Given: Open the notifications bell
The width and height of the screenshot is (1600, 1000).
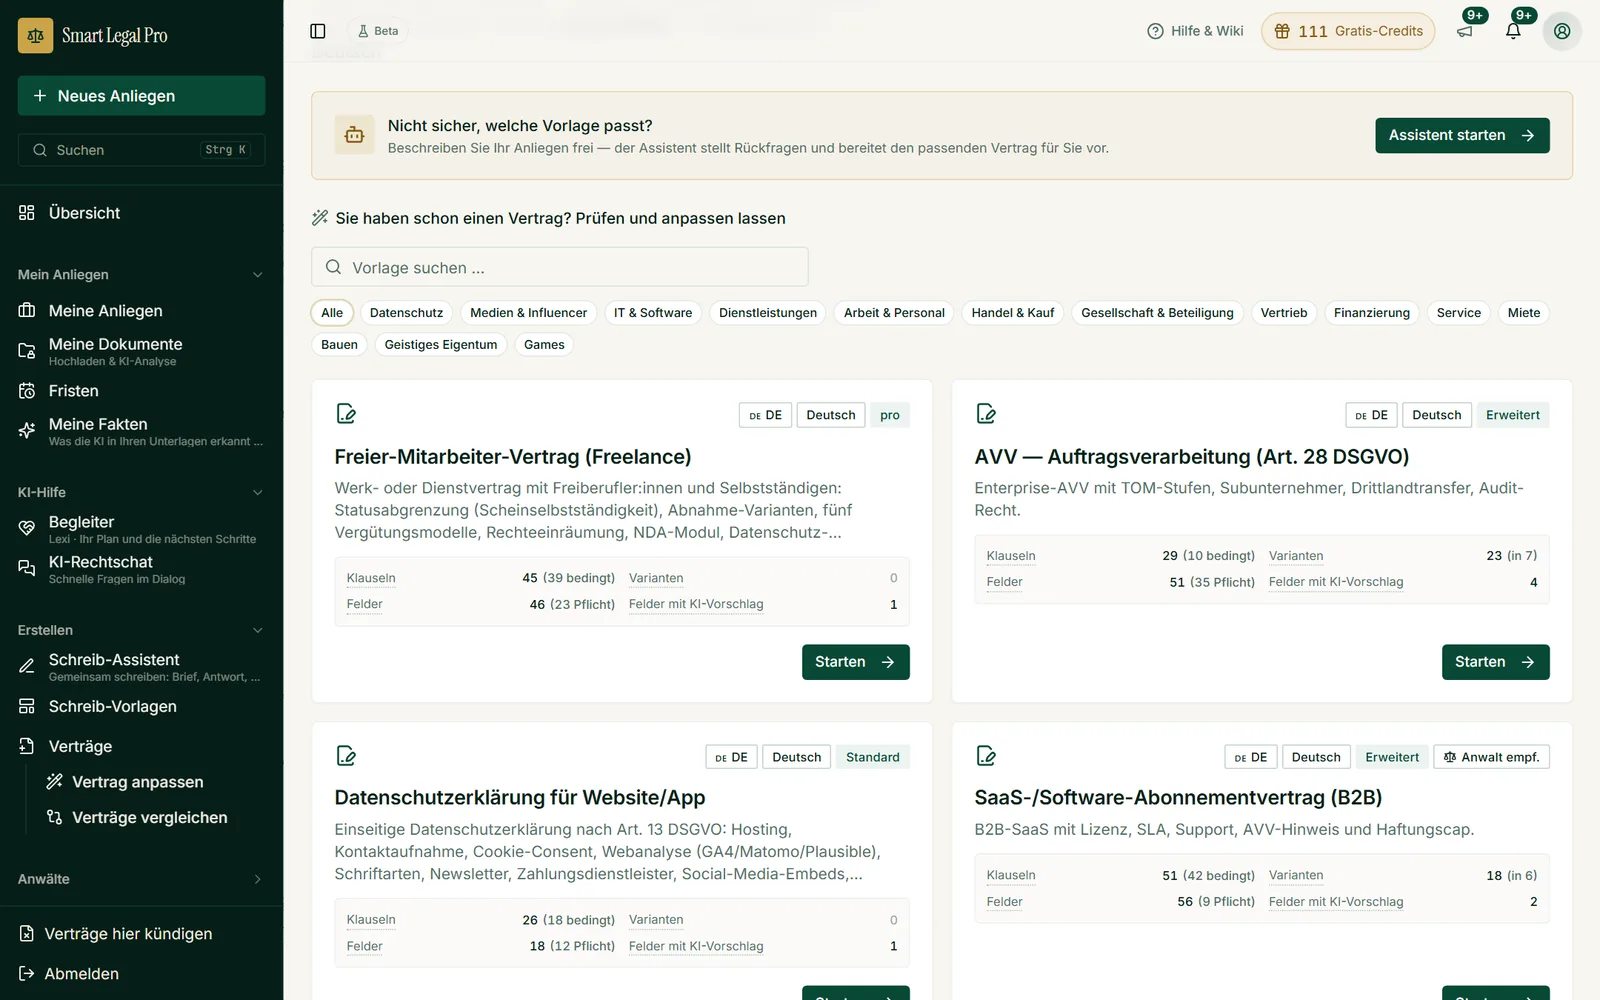Looking at the screenshot, I should pos(1513,31).
